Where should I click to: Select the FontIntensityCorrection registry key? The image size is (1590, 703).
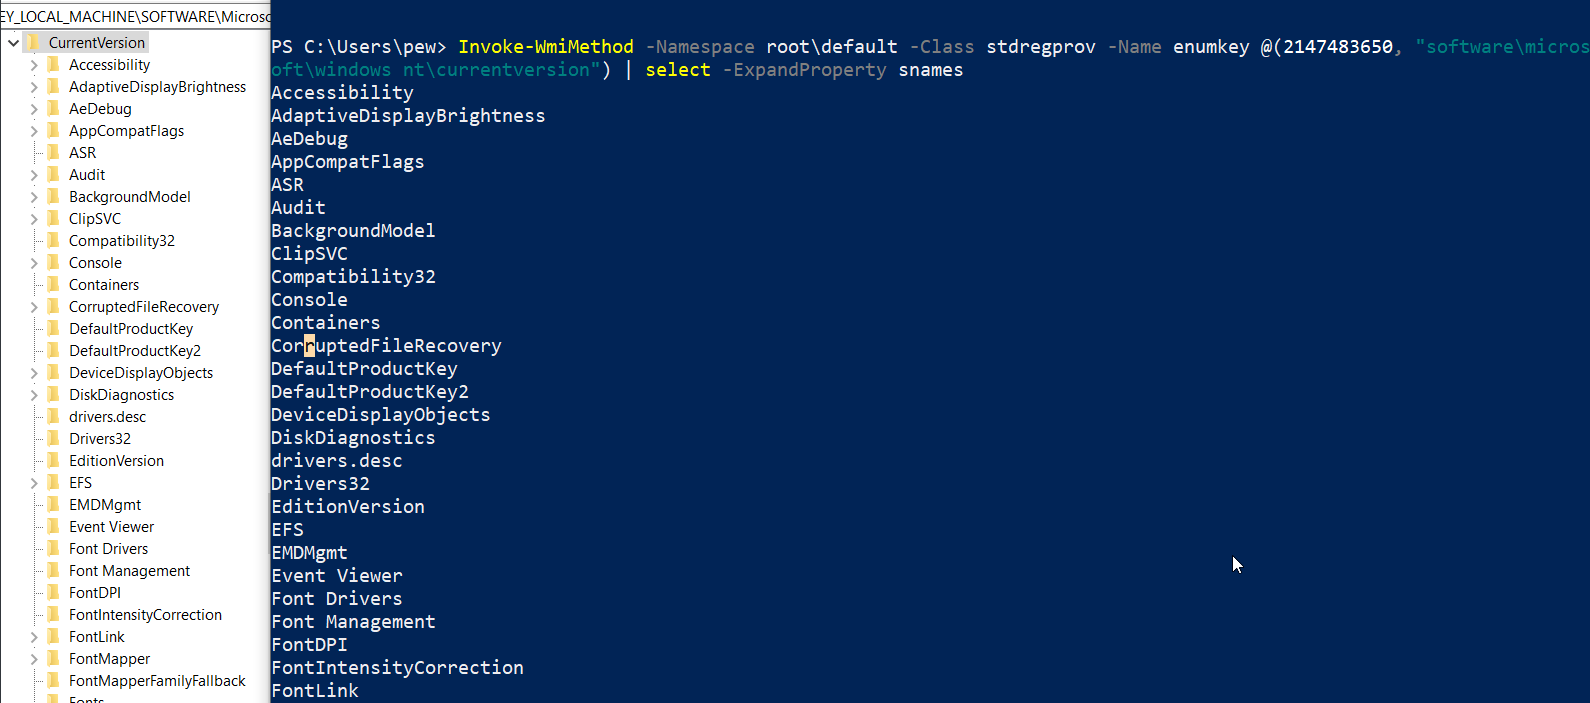coord(145,615)
